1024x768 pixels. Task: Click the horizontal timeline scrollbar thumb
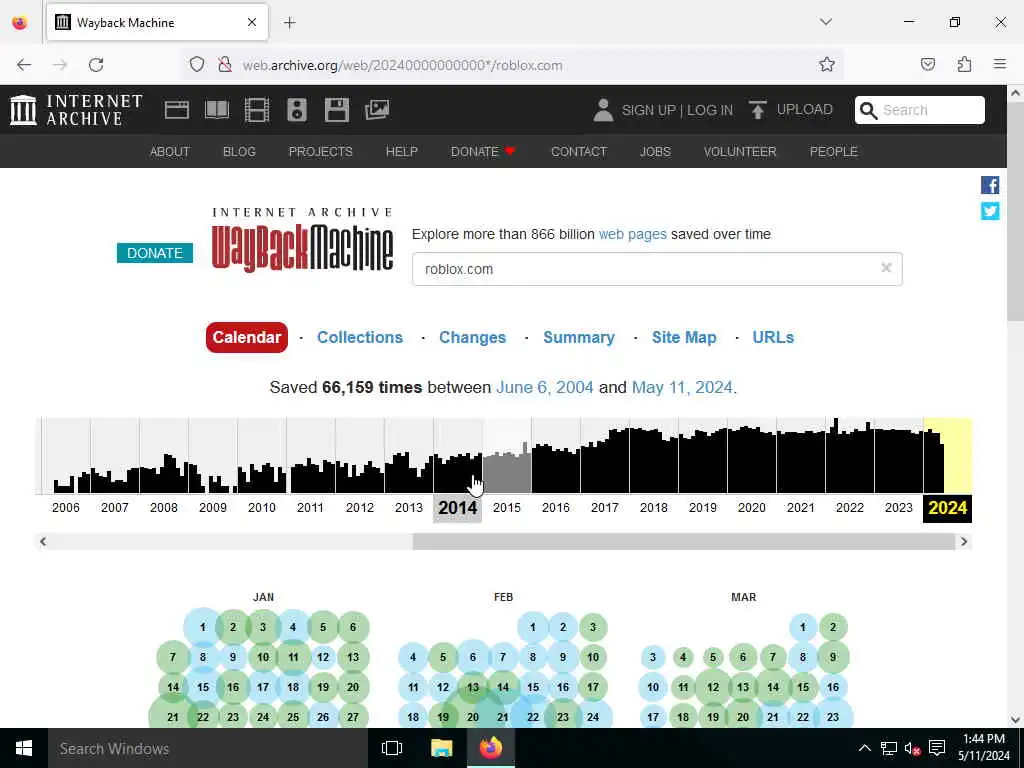click(683, 541)
